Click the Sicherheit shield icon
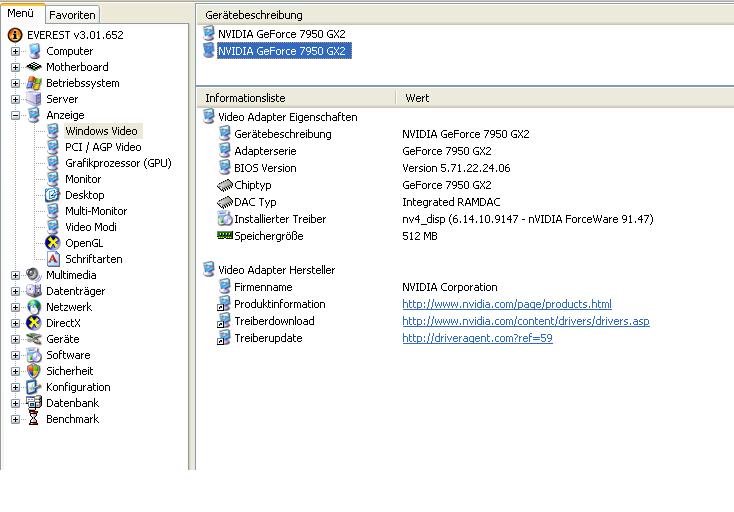This screenshot has height=512, width=734. tap(34, 371)
